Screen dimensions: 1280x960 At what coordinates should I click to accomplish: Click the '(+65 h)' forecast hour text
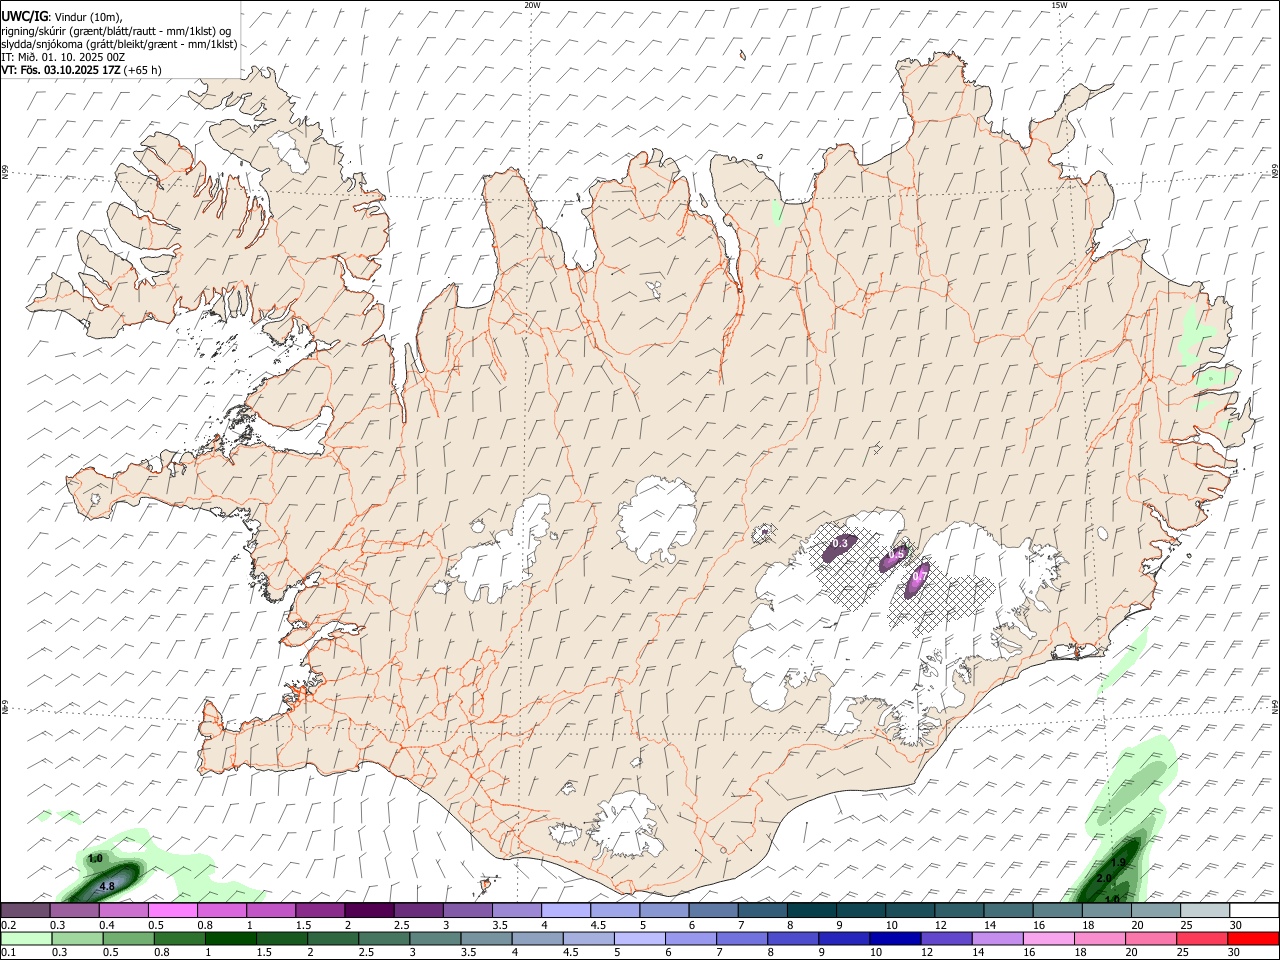[144, 70]
